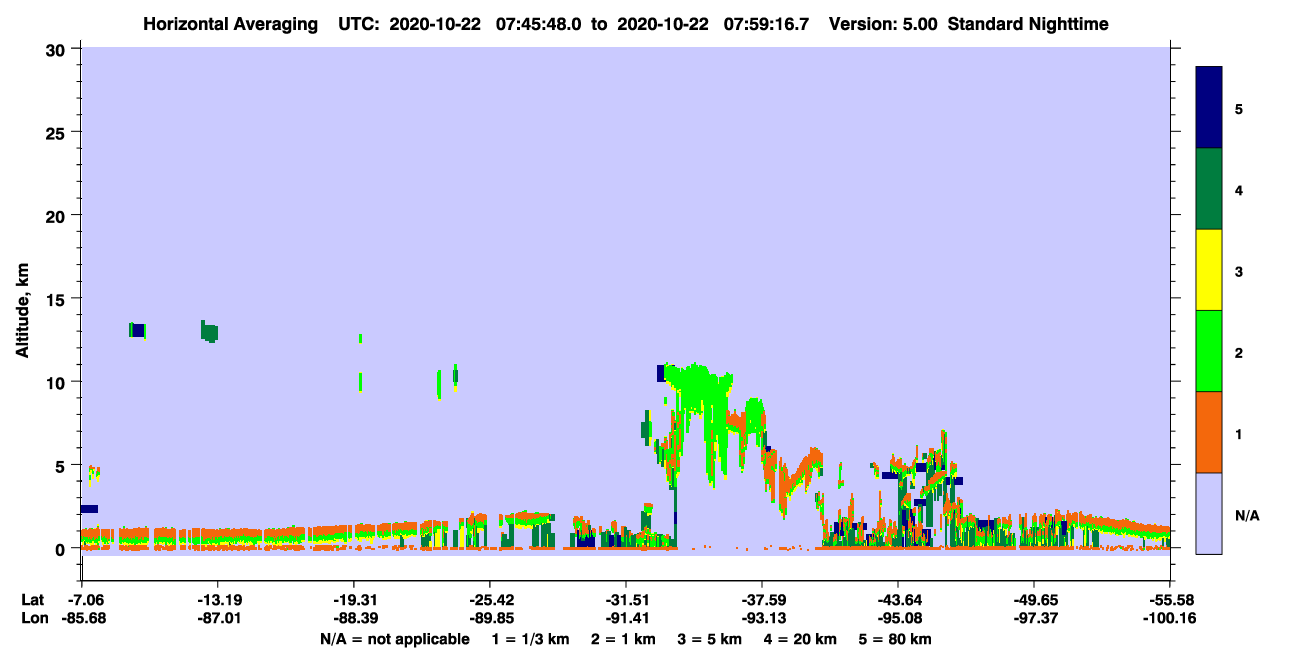Screen dimensions: 1300x667
Task: Click the dark green level 4 colorbar segment
Action: pyautogui.click(x=1209, y=189)
